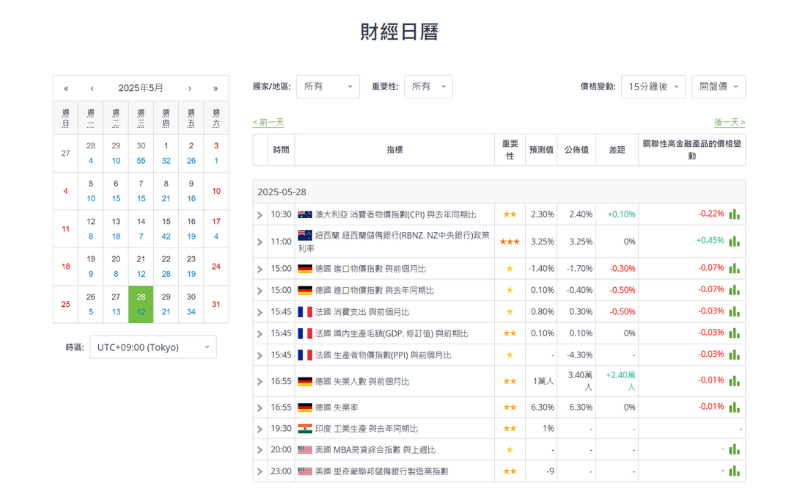The height and width of the screenshot is (500, 800).
Task: Go to previous month in calendar
Action: [x=91, y=88]
